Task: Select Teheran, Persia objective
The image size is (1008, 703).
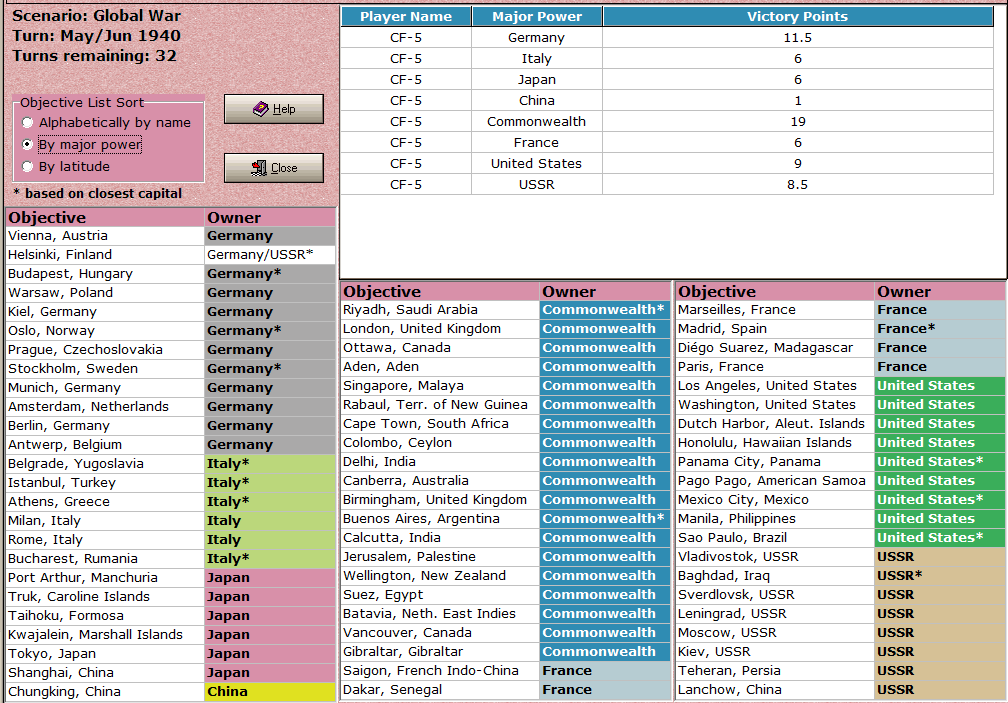Action: pyautogui.click(x=775, y=671)
